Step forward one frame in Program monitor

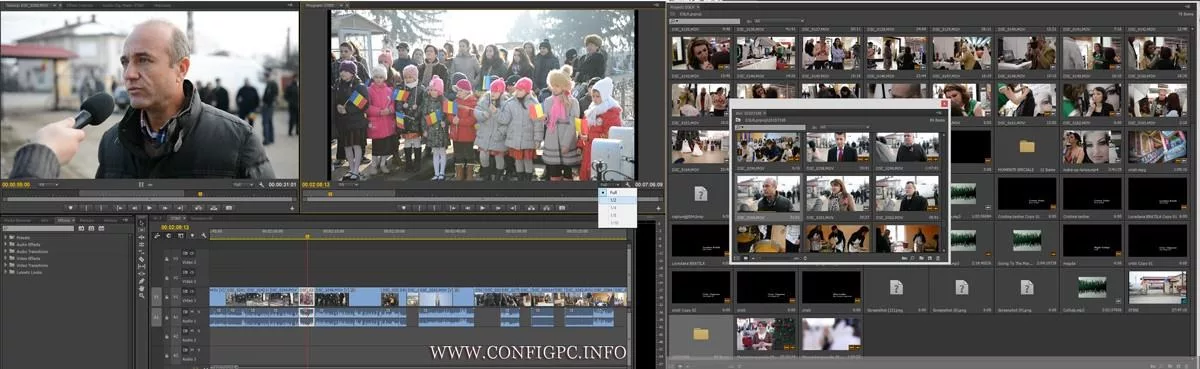498,207
